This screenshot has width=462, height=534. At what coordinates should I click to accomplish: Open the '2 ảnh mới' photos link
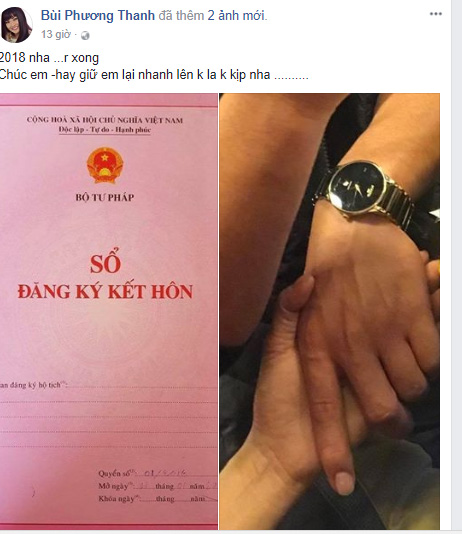237,16
